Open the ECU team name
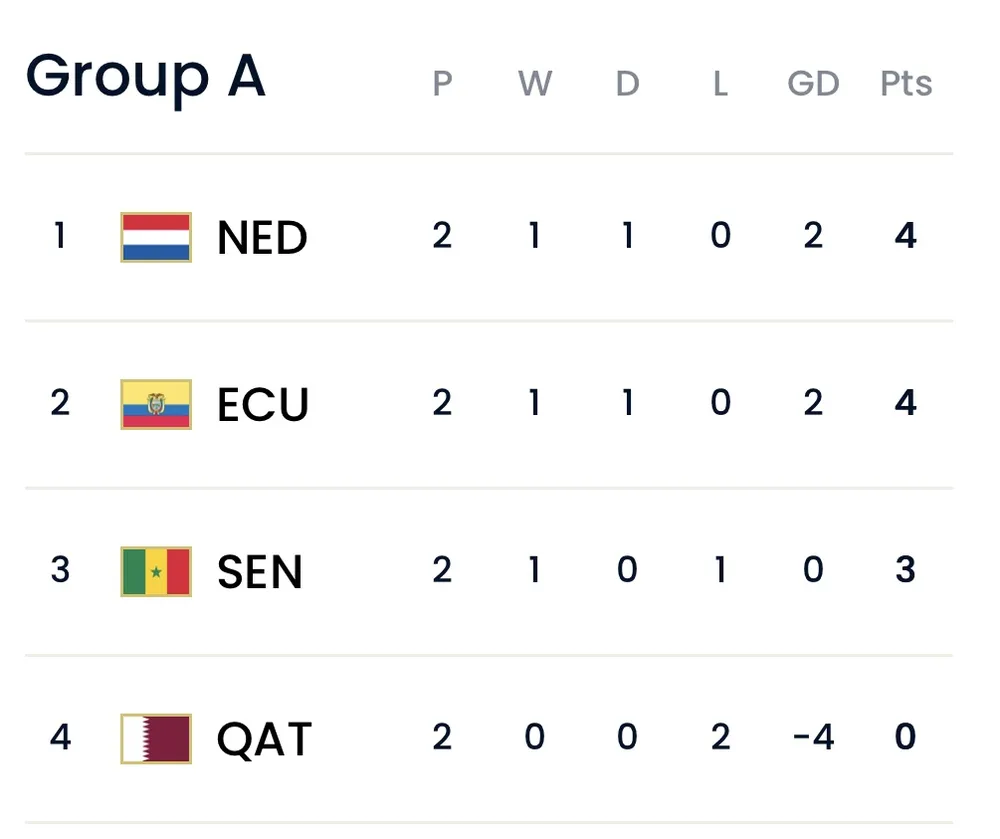 point(263,405)
